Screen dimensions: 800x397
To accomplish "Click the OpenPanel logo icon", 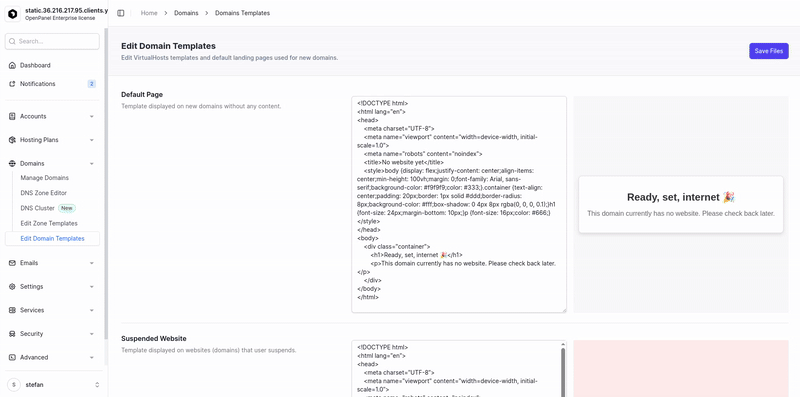I will (x=12, y=14).
